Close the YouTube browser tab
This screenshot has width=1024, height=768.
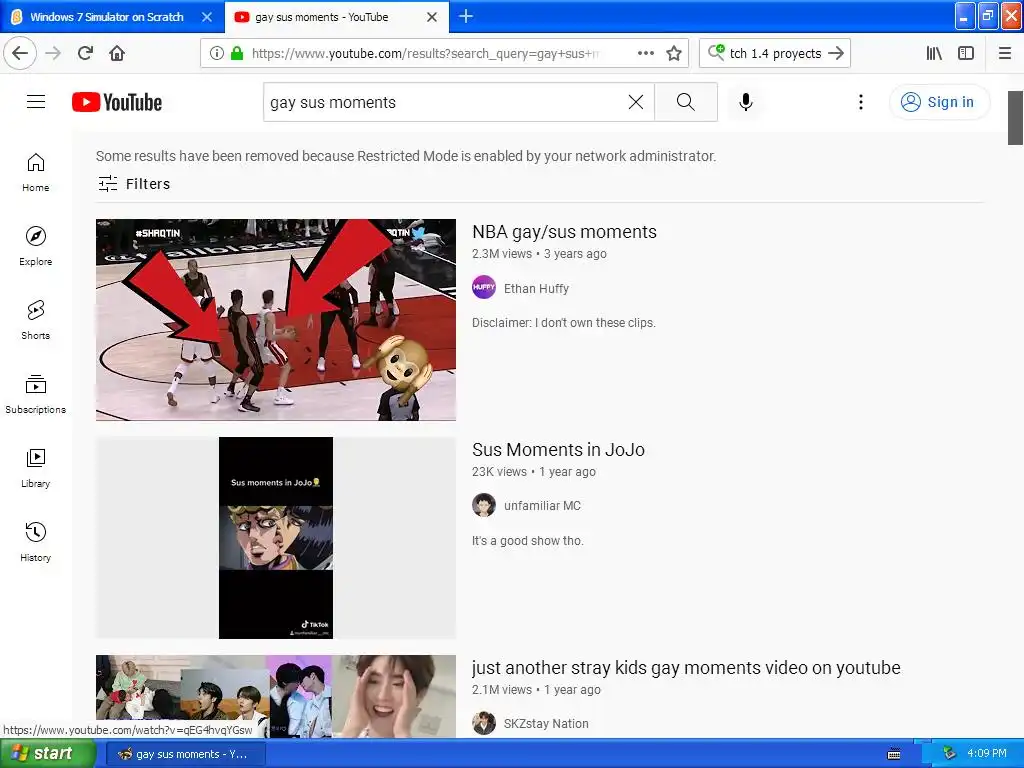(432, 17)
